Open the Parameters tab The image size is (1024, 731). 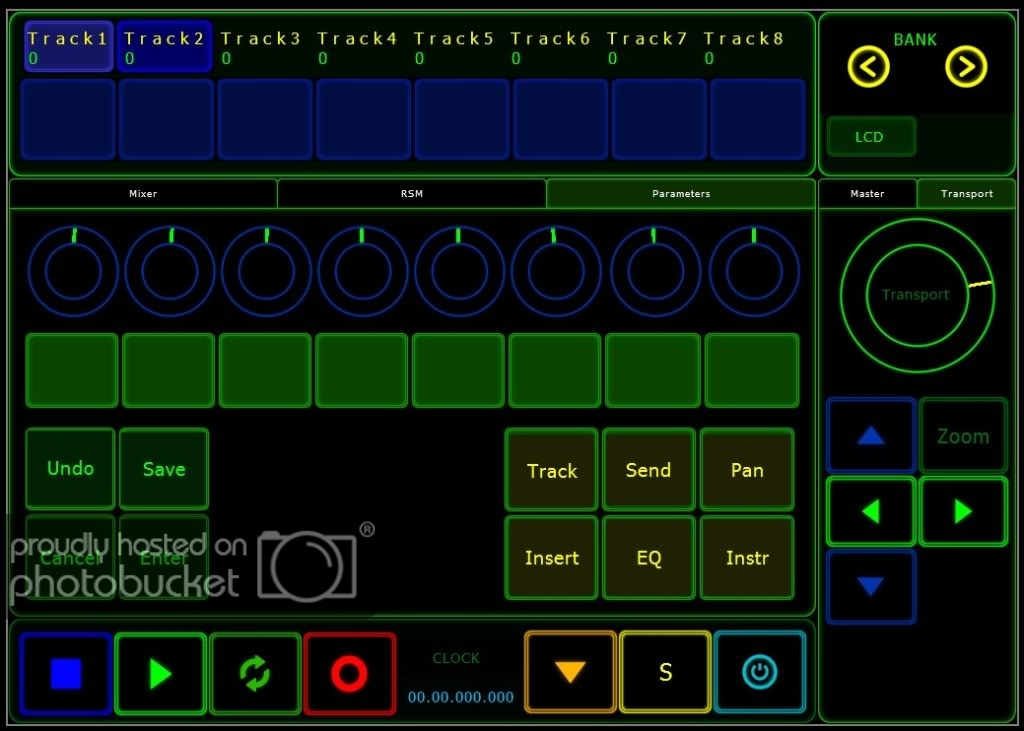coord(680,194)
